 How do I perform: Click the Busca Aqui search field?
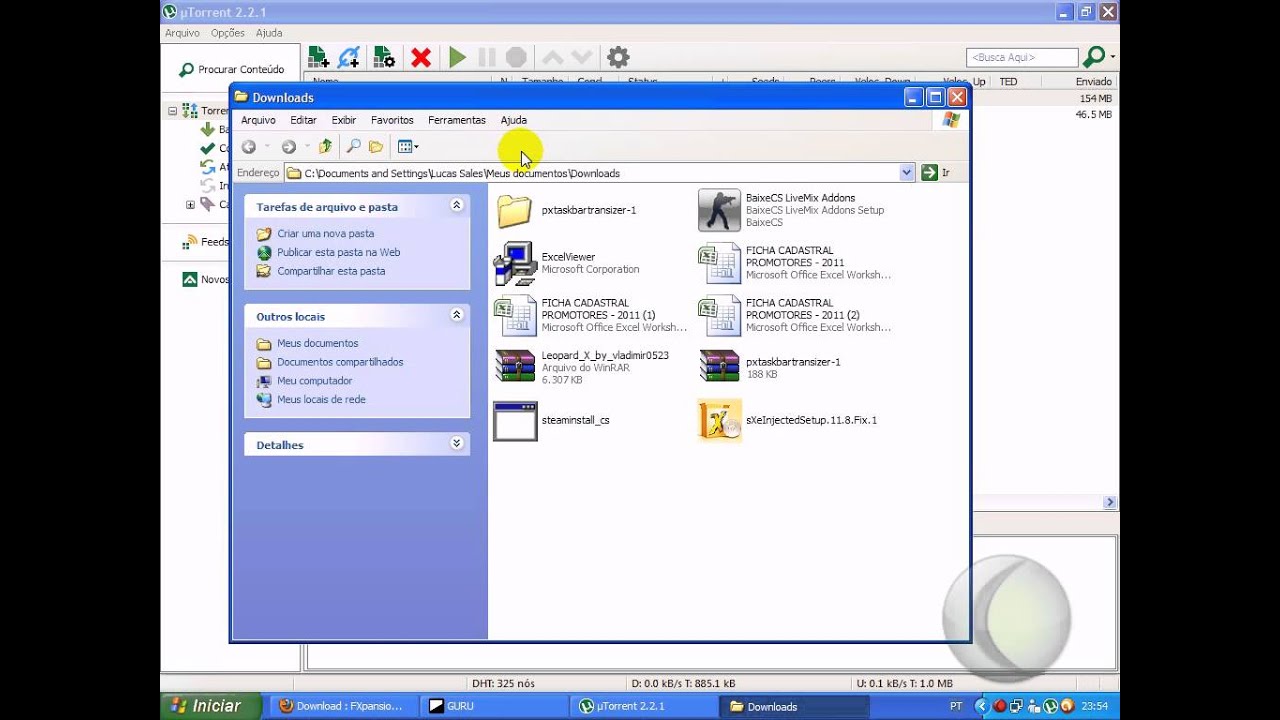point(1022,57)
